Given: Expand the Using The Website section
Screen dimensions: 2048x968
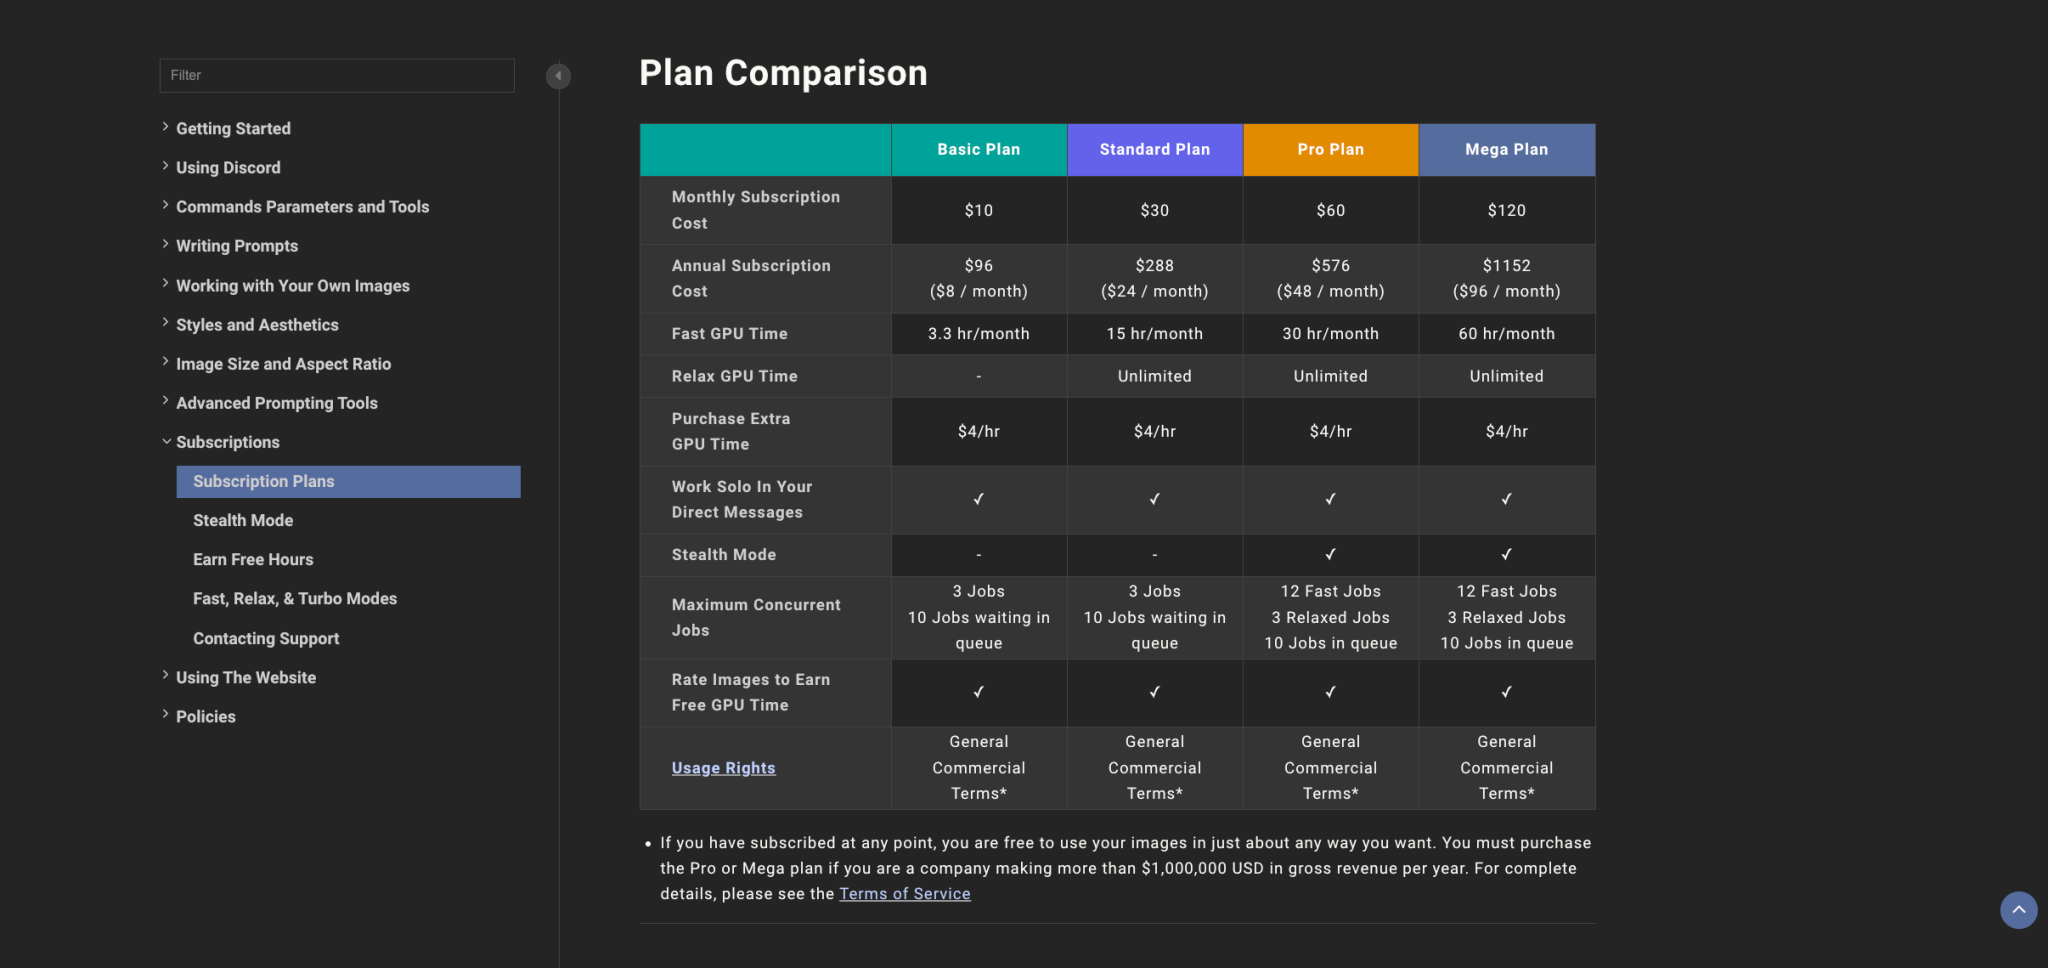Looking at the screenshot, I should 245,678.
